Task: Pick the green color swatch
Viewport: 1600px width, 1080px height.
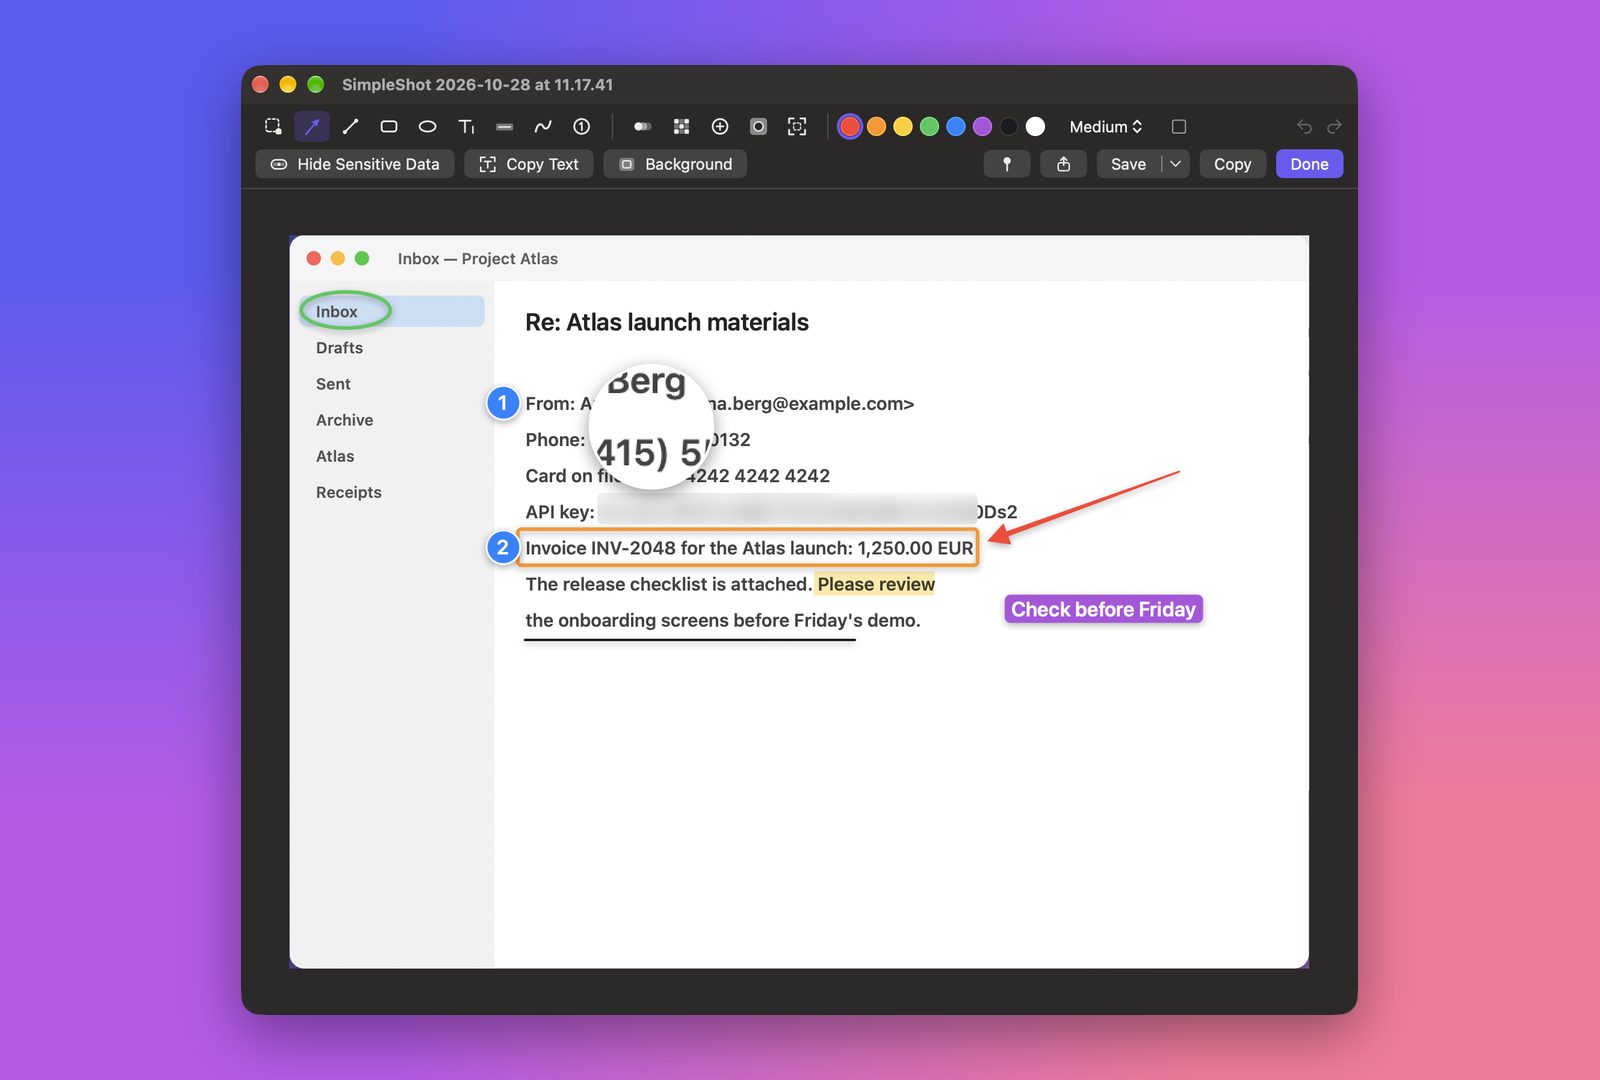Action: [x=929, y=126]
